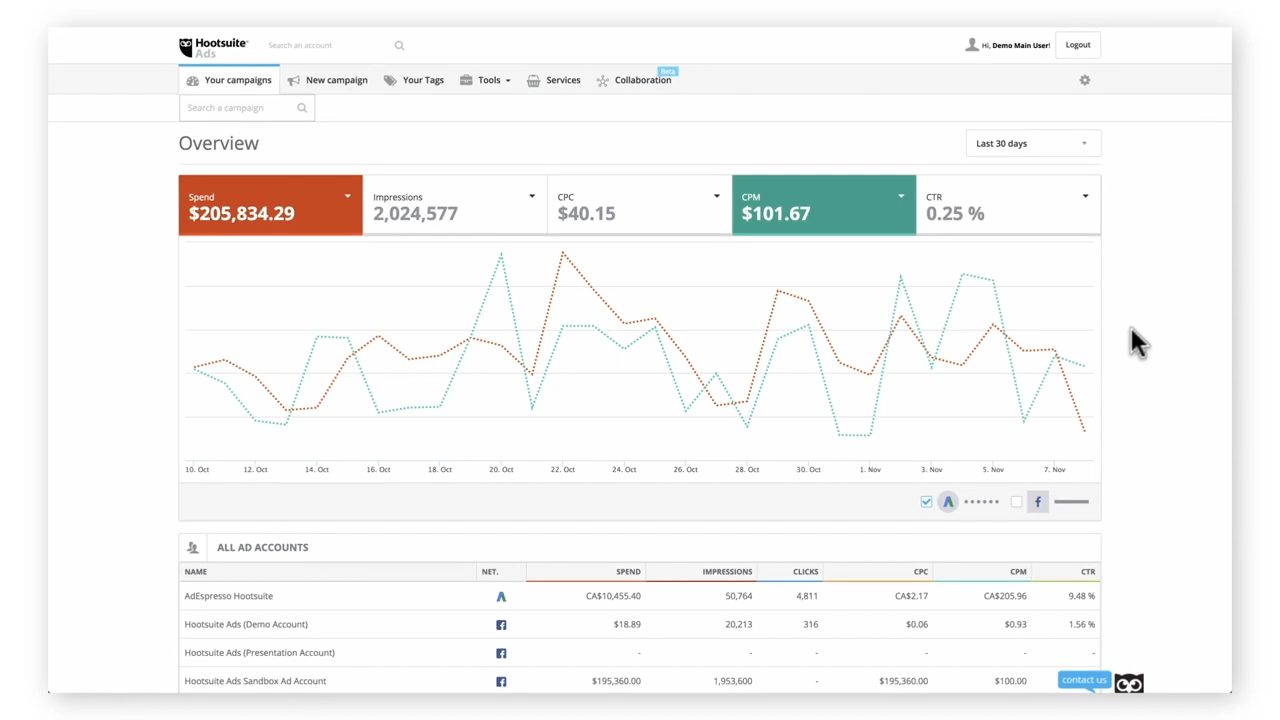Click the owl mascot chat icon
Screen dimensions: 1280x720
click(x=1129, y=684)
